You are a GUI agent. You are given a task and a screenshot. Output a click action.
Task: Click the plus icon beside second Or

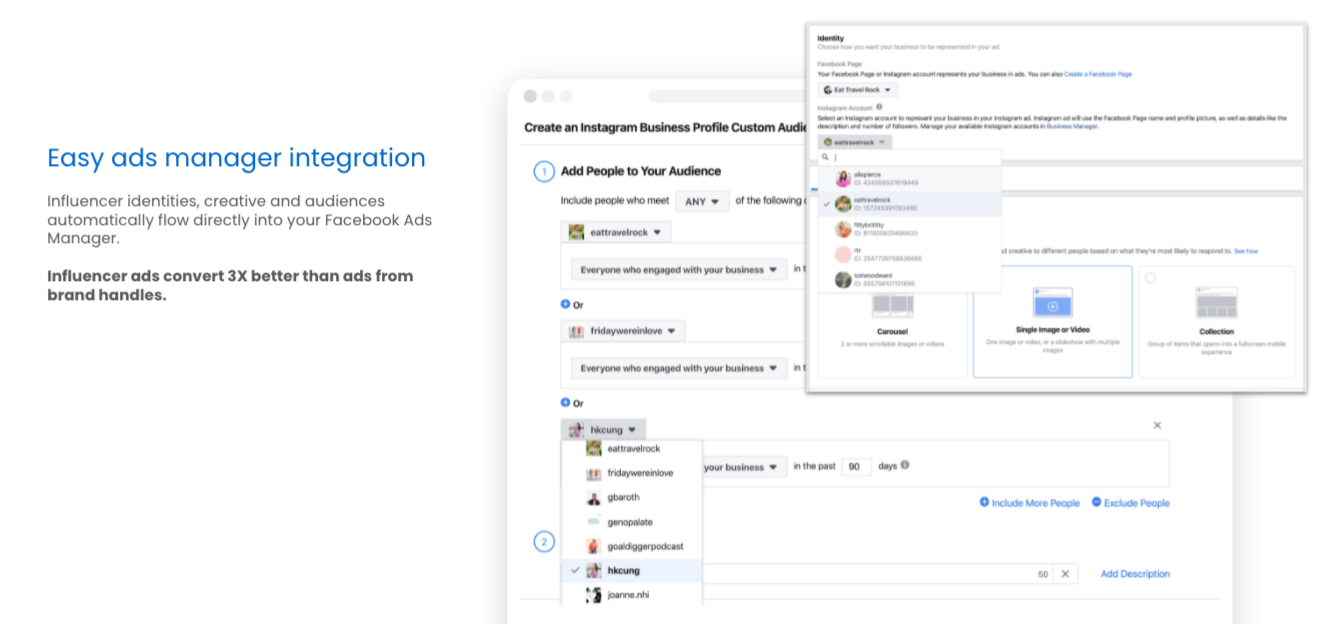[566, 402]
